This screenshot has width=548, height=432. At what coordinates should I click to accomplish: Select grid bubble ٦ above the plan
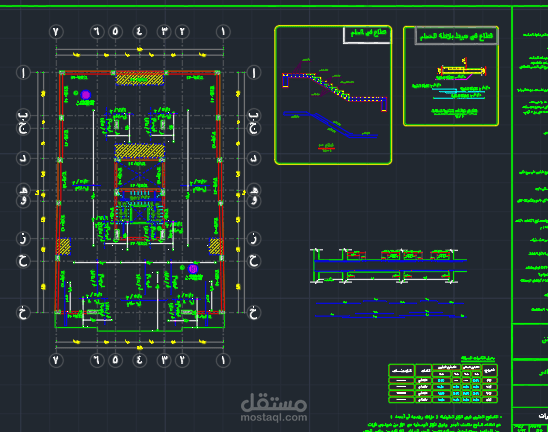pyautogui.click(x=97, y=32)
